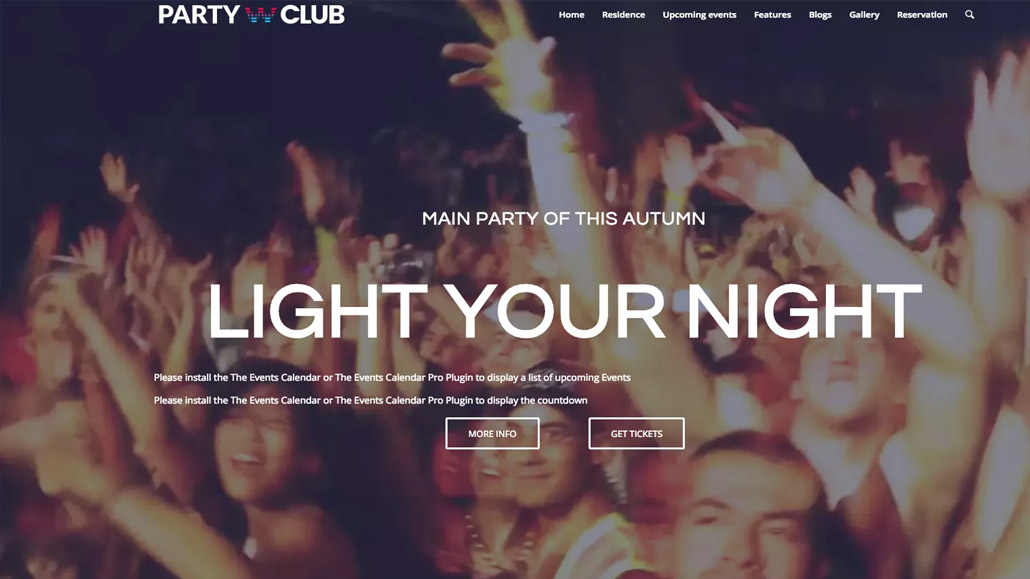1030x579 pixels.
Task: Open the search magnifier icon in the navbar
Action: [969, 14]
